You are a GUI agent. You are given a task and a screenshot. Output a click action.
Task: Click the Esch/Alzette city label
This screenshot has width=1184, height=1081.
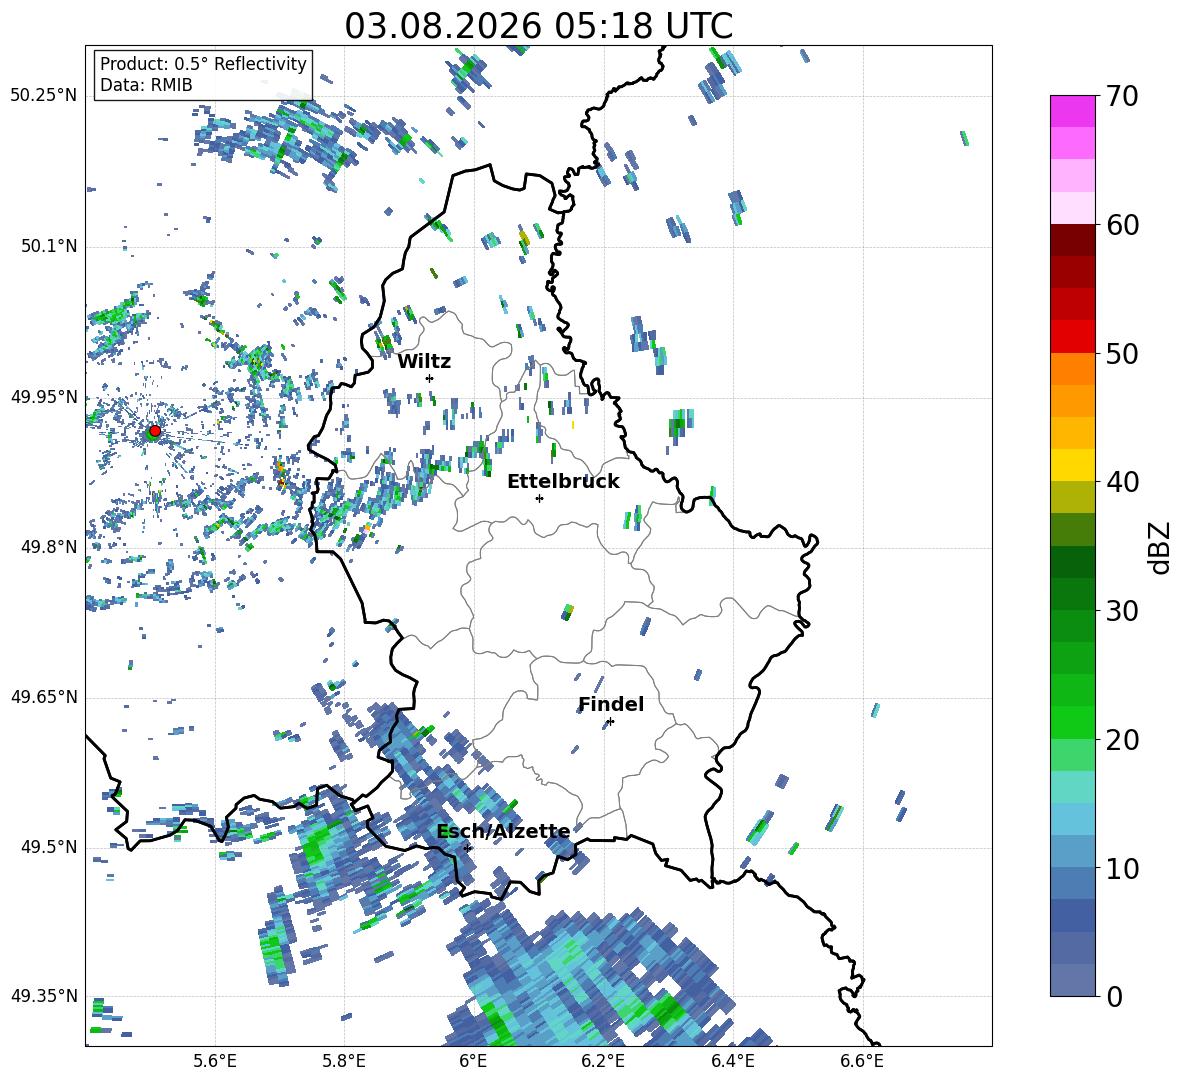[x=504, y=832]
